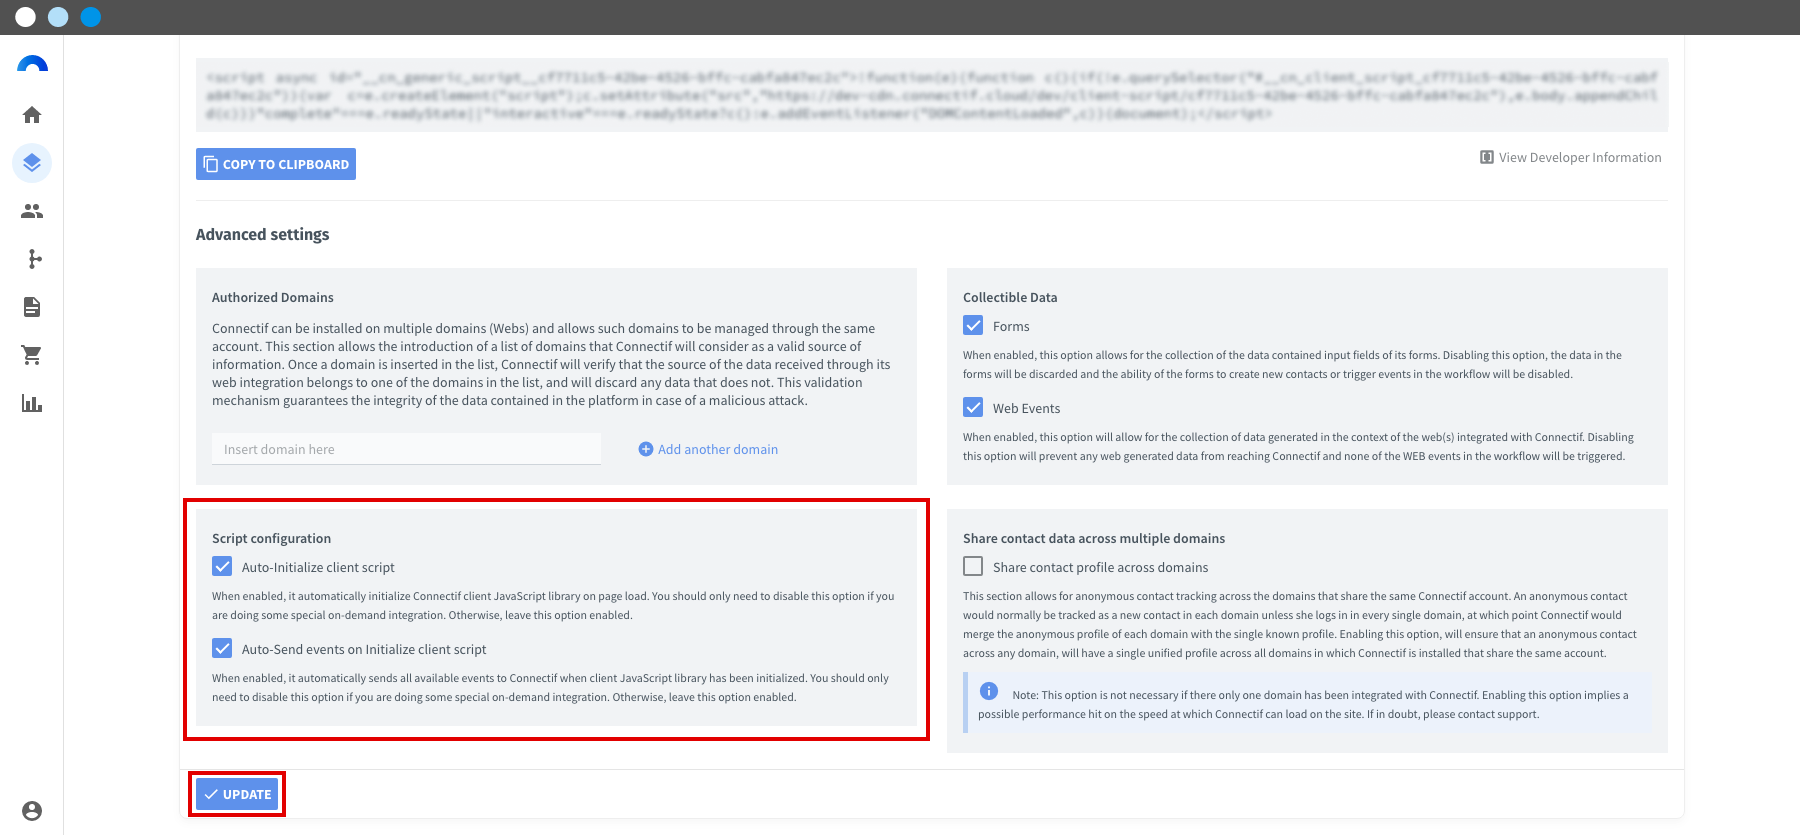1800x835 pixels.
Task: Toggle Auto-Send events on Initialize checkbox
Action: (222, 648)
